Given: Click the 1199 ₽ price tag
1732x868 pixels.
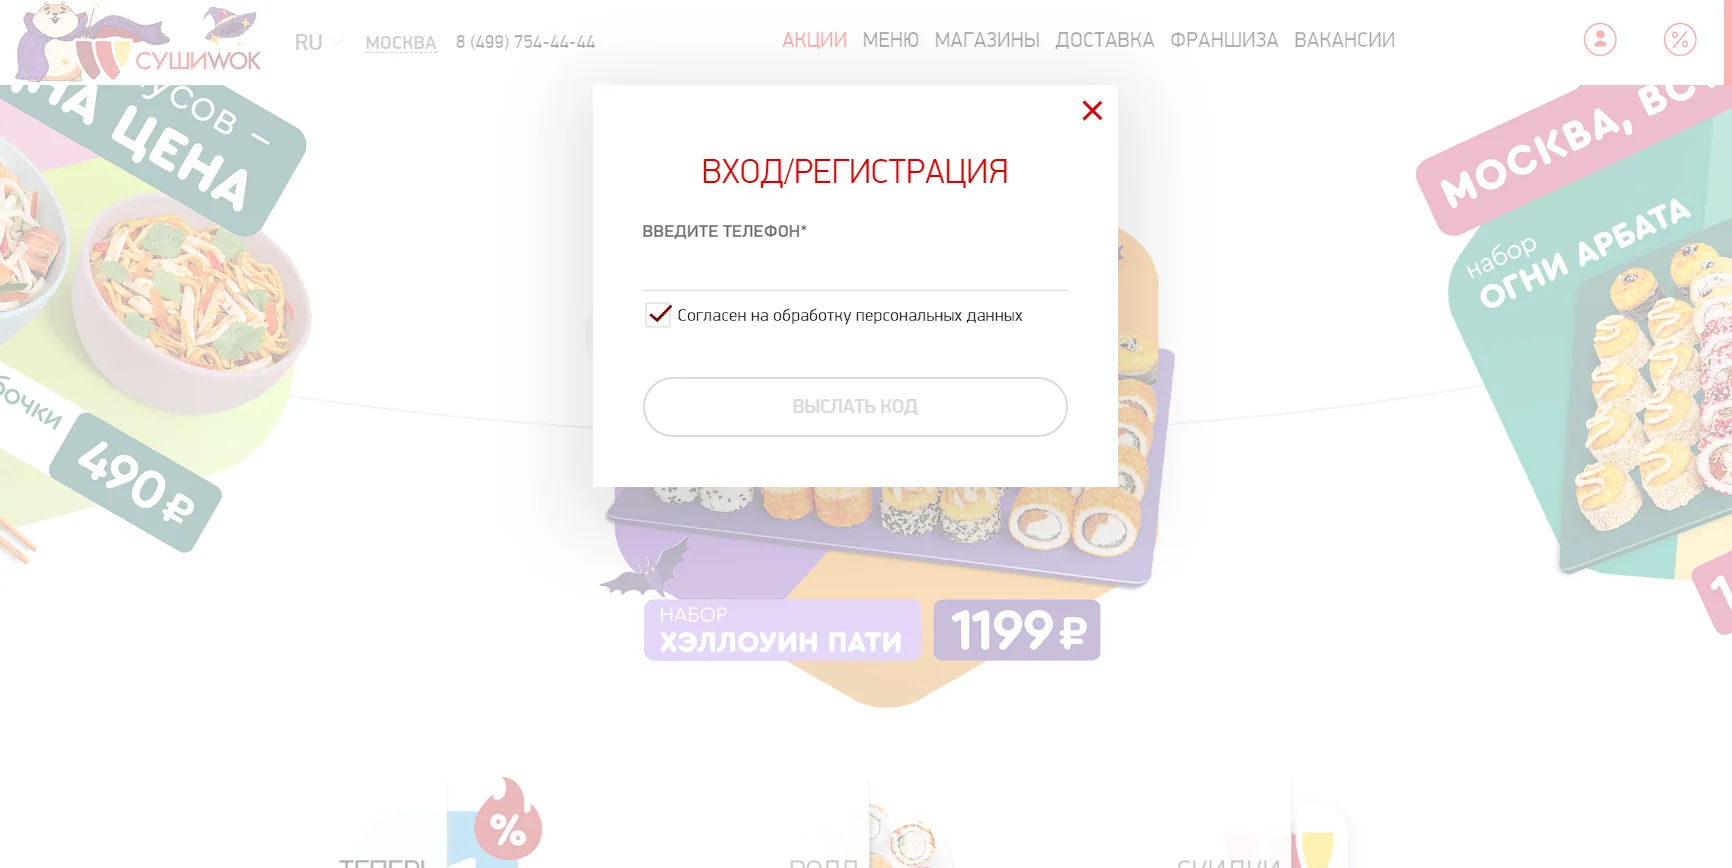Looking at the screenshot, I should click(x=1017, y=630).
